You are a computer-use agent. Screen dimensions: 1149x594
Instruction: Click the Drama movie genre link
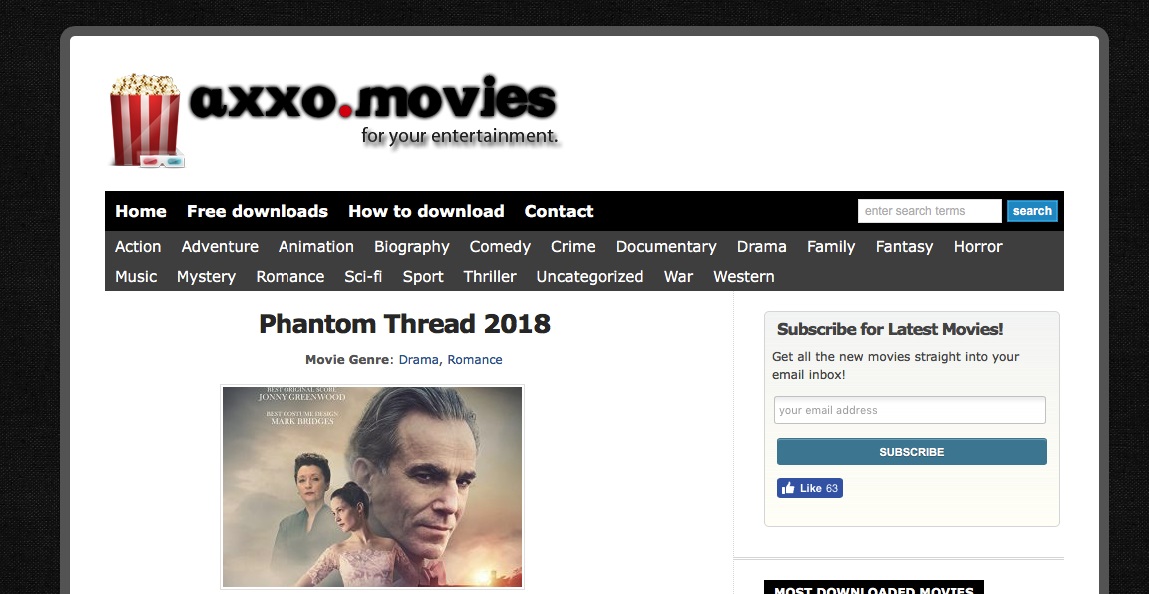tap(418, 360)
